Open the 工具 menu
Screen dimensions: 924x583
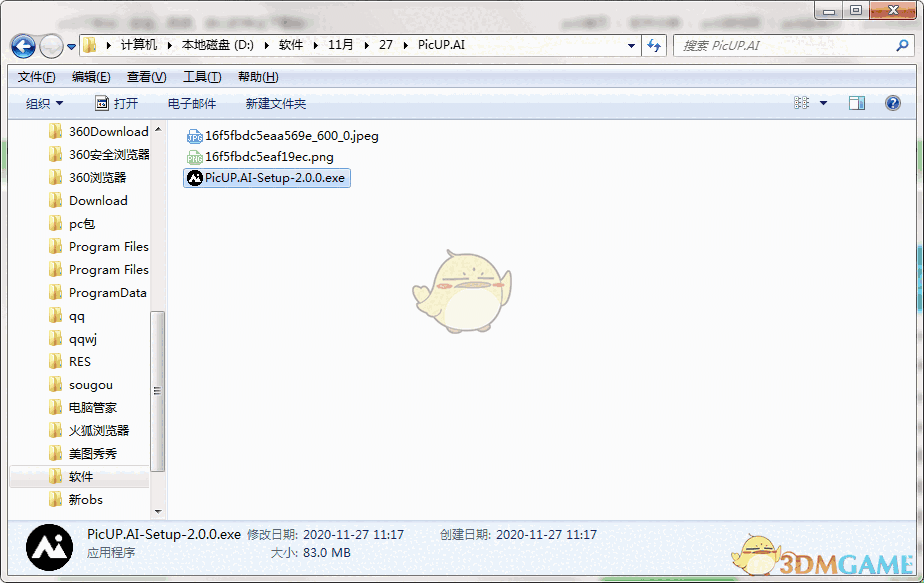(x=200, y=76)
